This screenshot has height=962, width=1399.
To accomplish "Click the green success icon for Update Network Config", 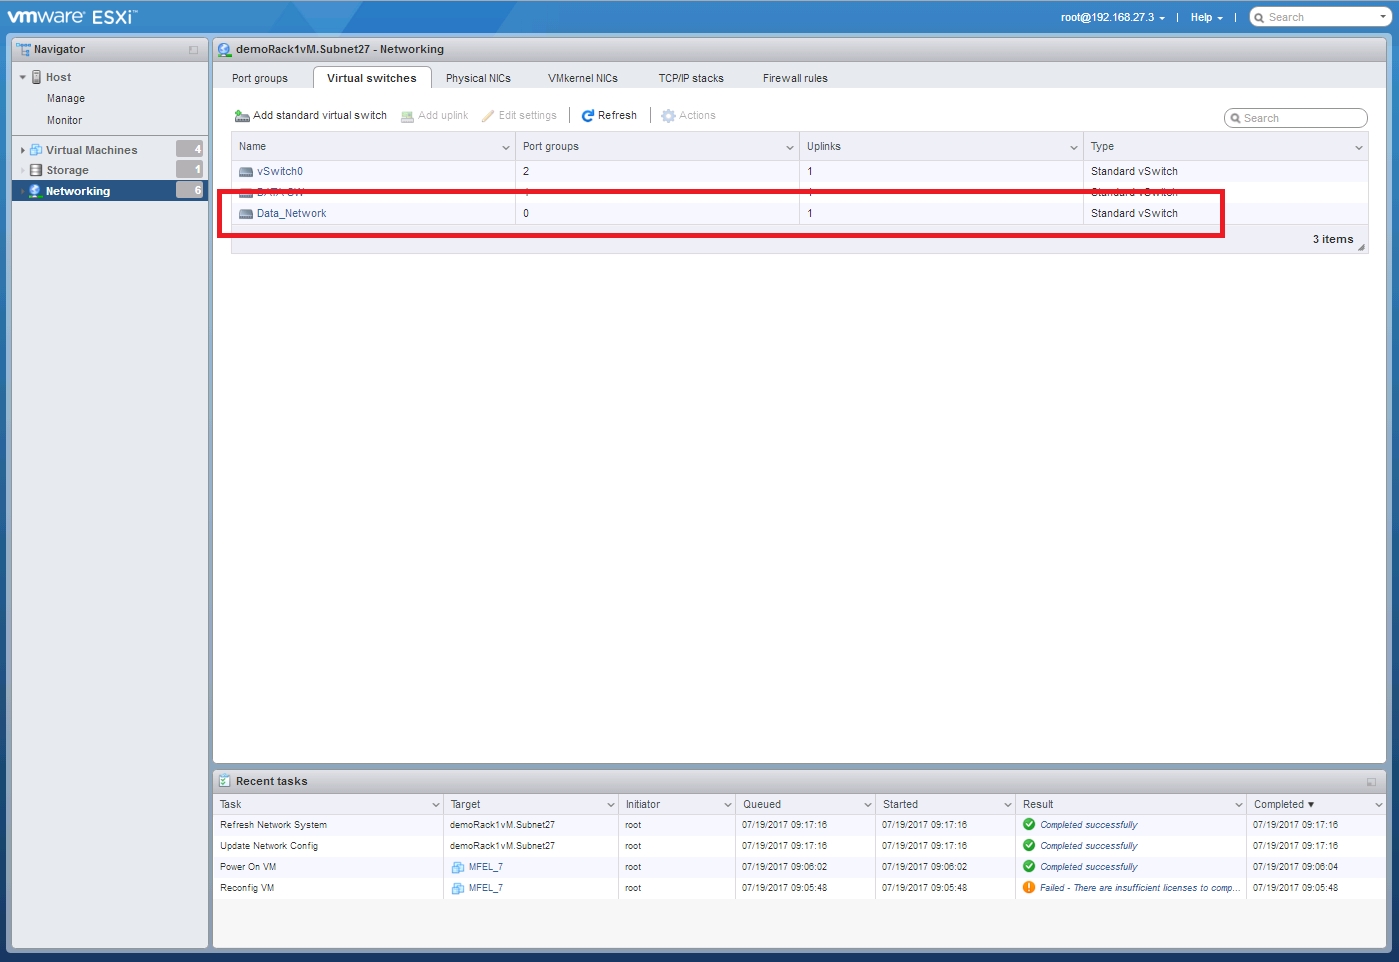I will 1029,846.
